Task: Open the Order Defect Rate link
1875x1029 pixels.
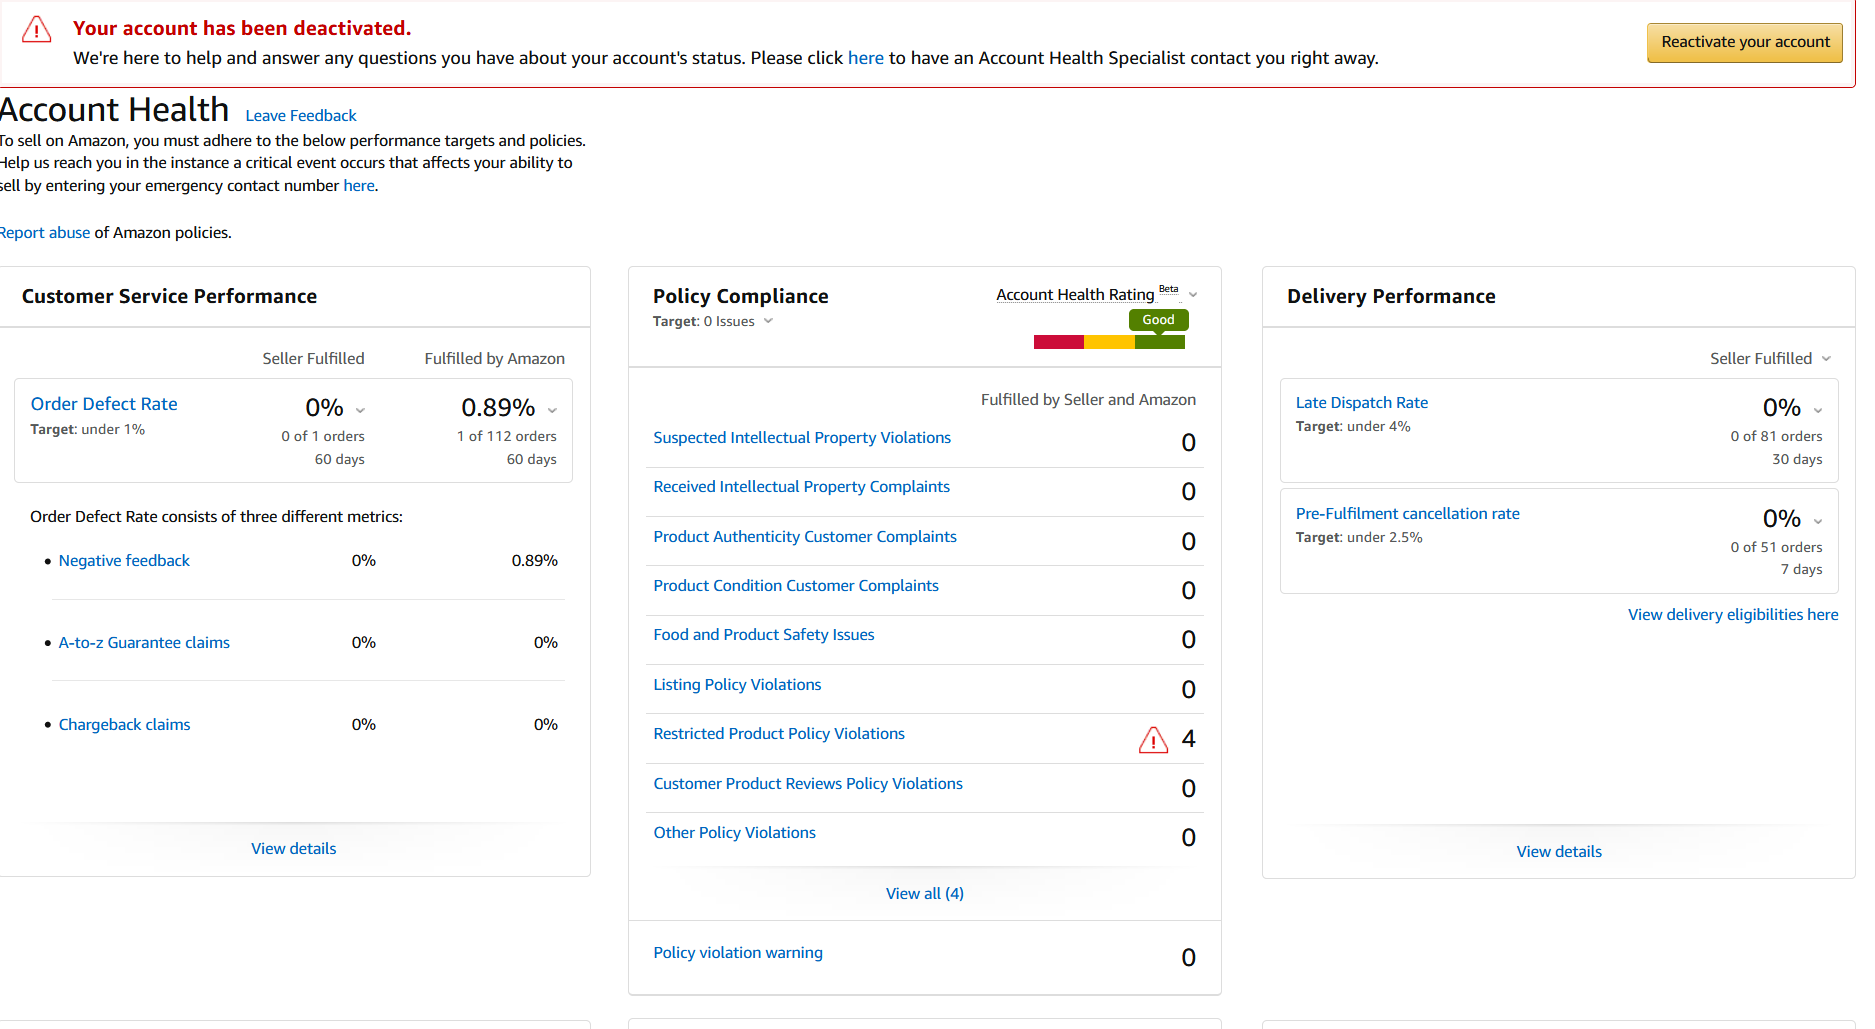Action: [104, 404]
